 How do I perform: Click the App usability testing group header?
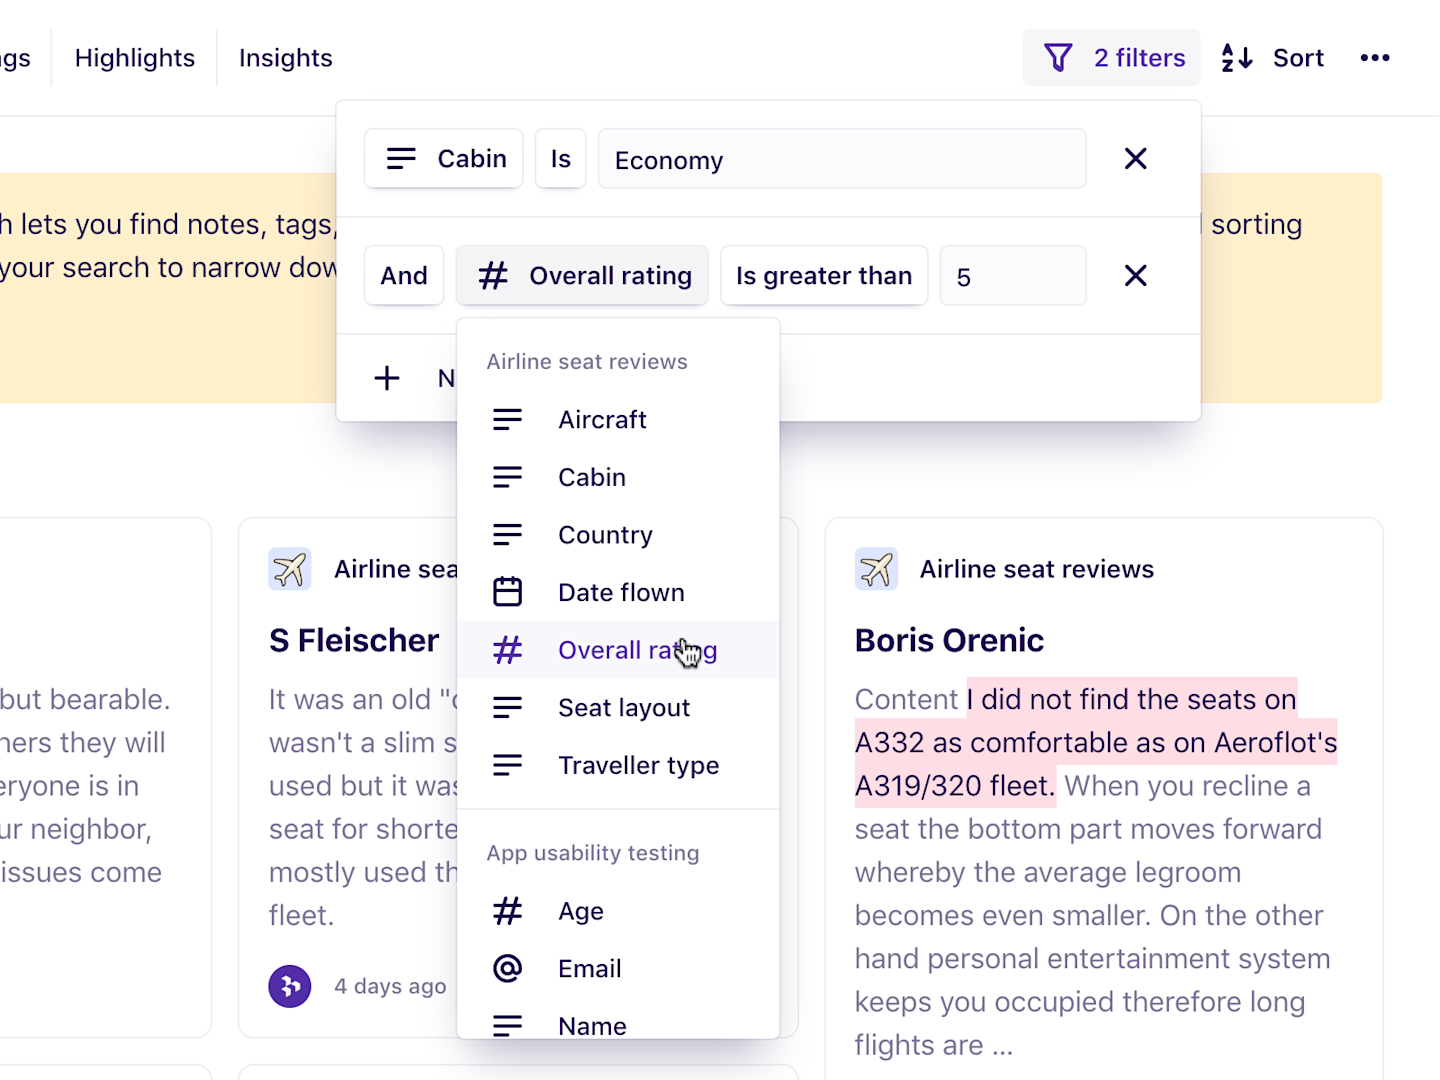593,853
